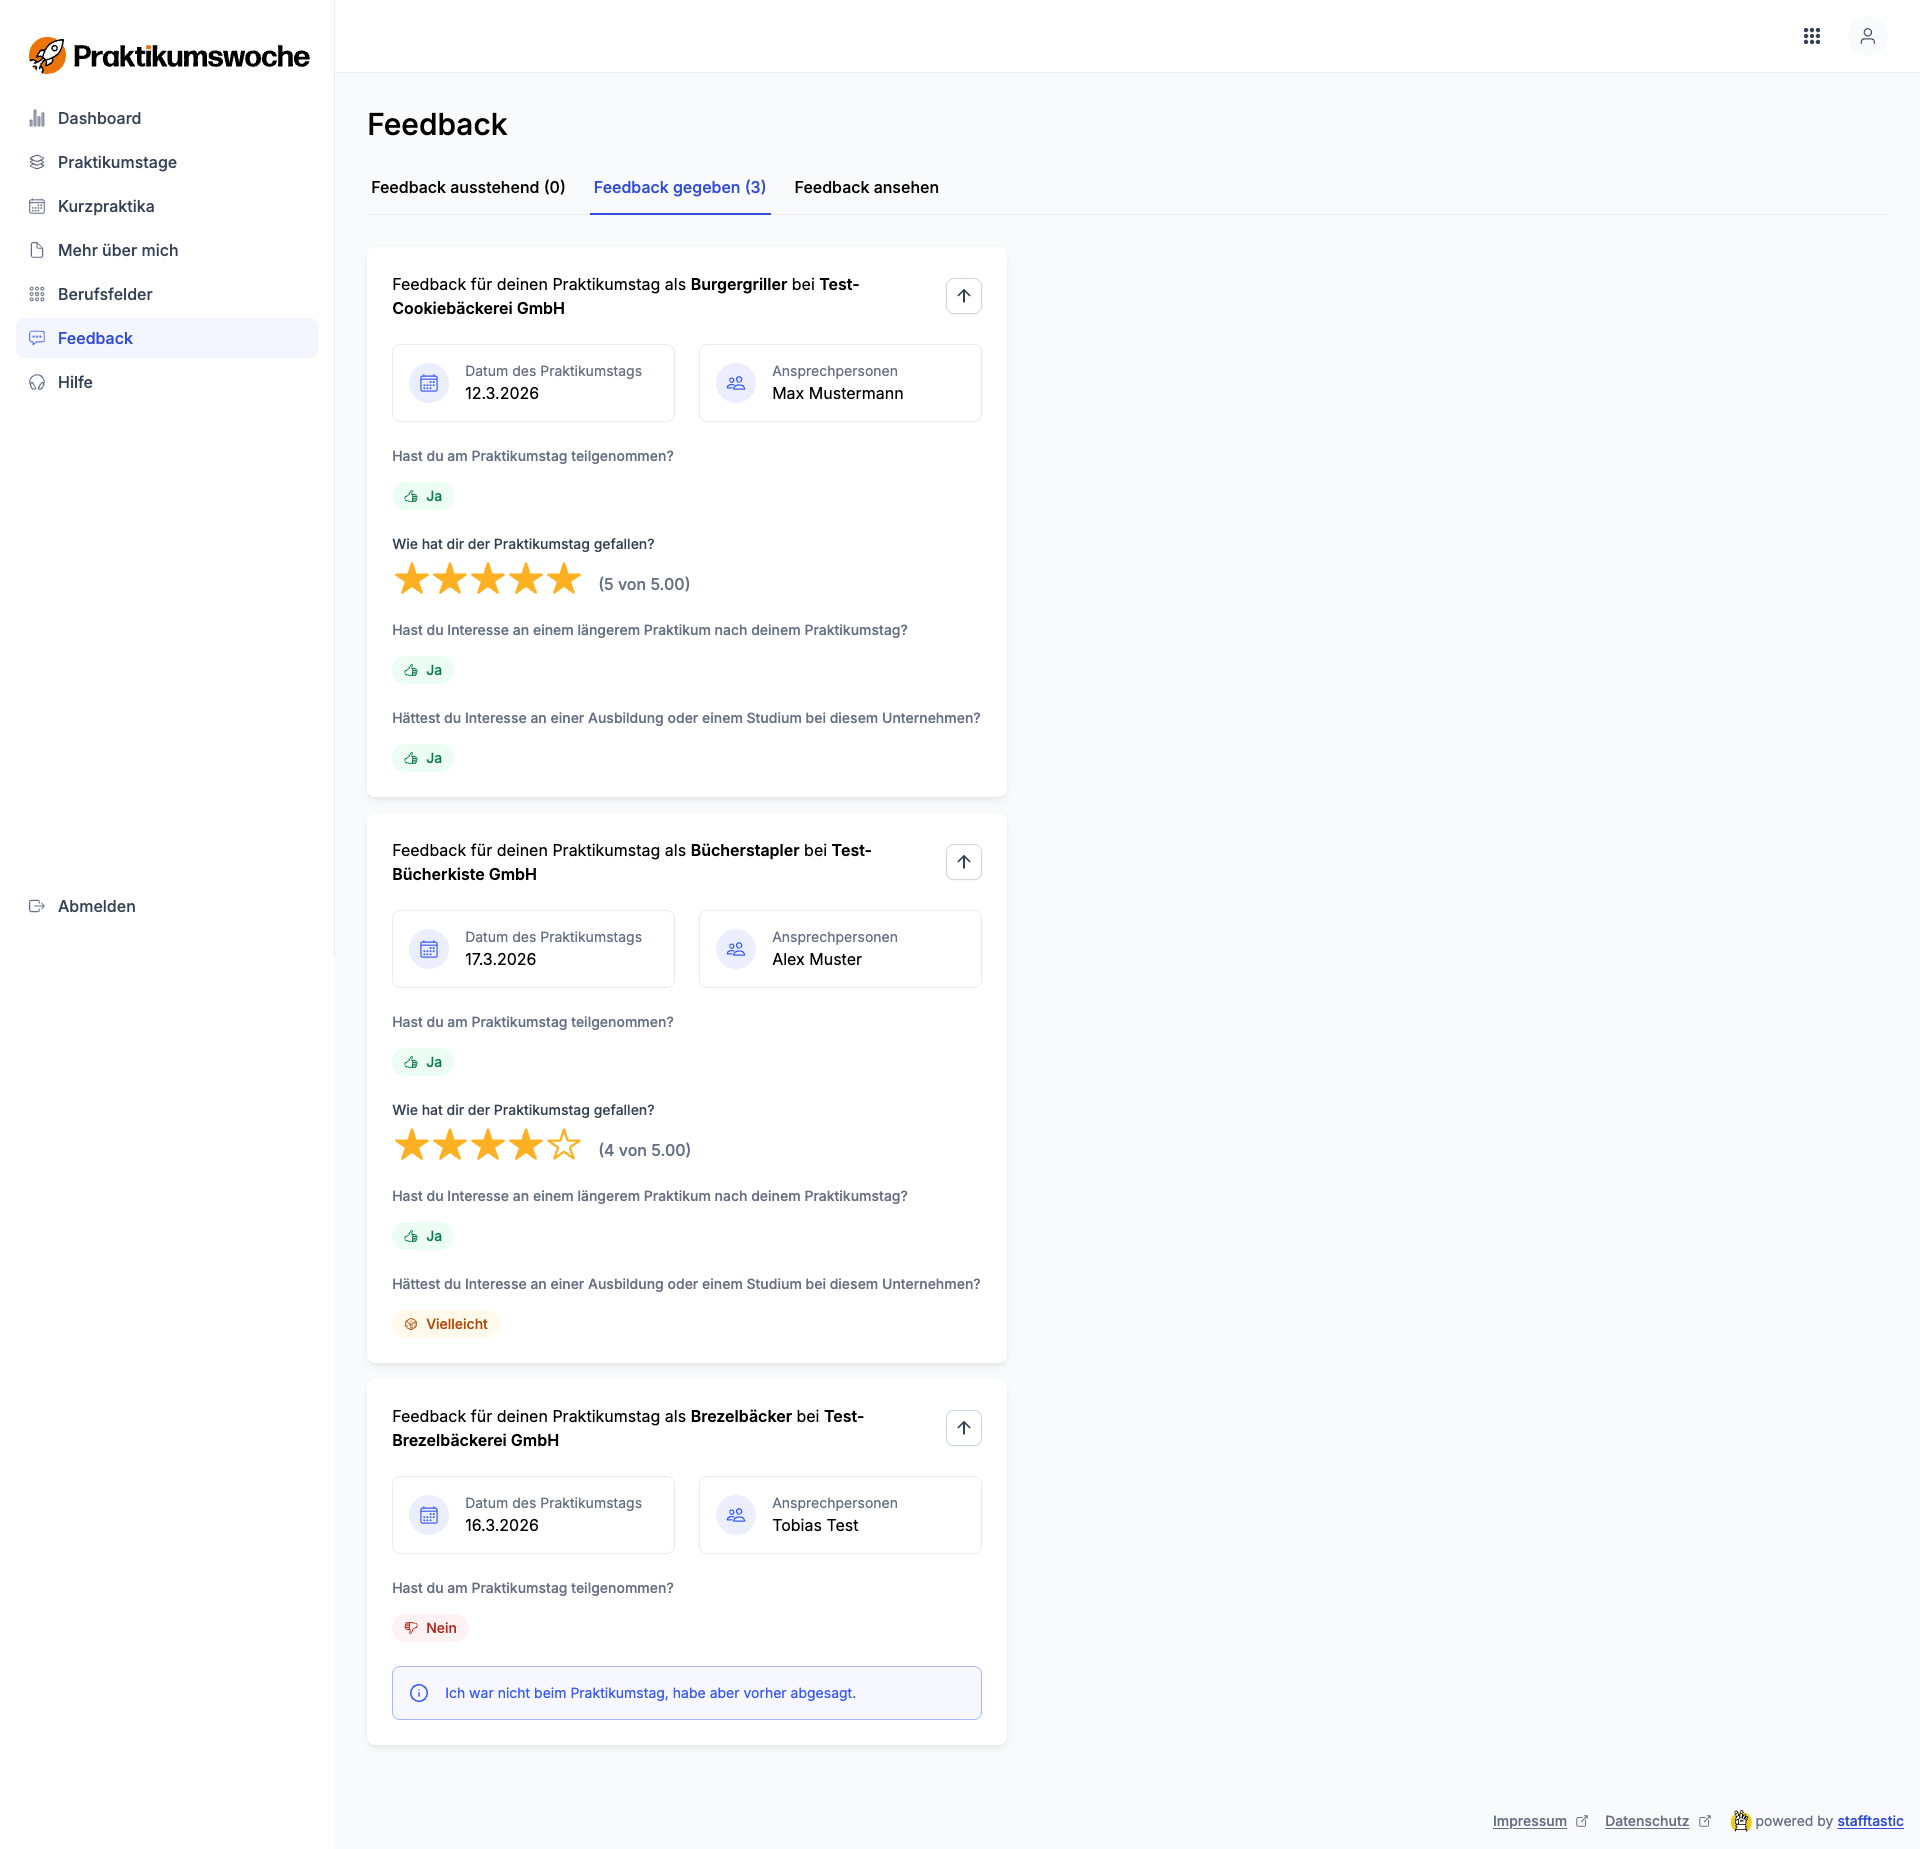
Task: Click the Vielleicht answer badge
Action: [446, 1324]
